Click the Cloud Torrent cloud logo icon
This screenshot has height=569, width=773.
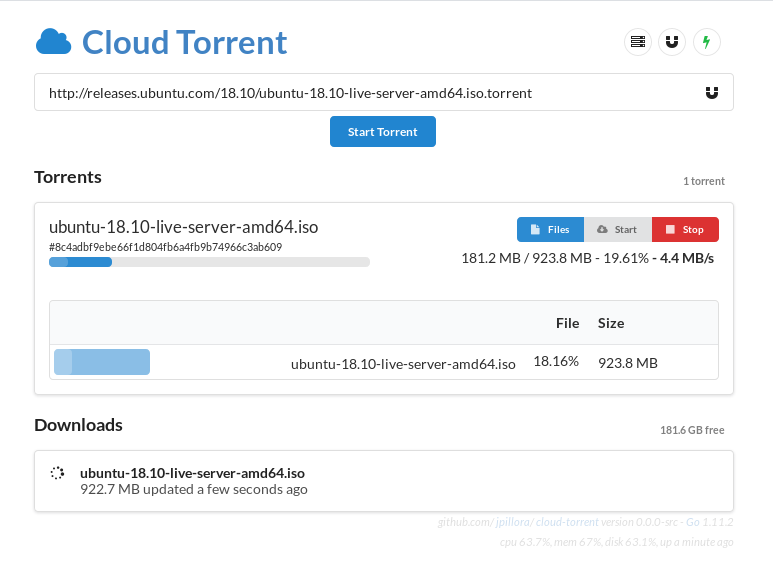click(53, 41)
